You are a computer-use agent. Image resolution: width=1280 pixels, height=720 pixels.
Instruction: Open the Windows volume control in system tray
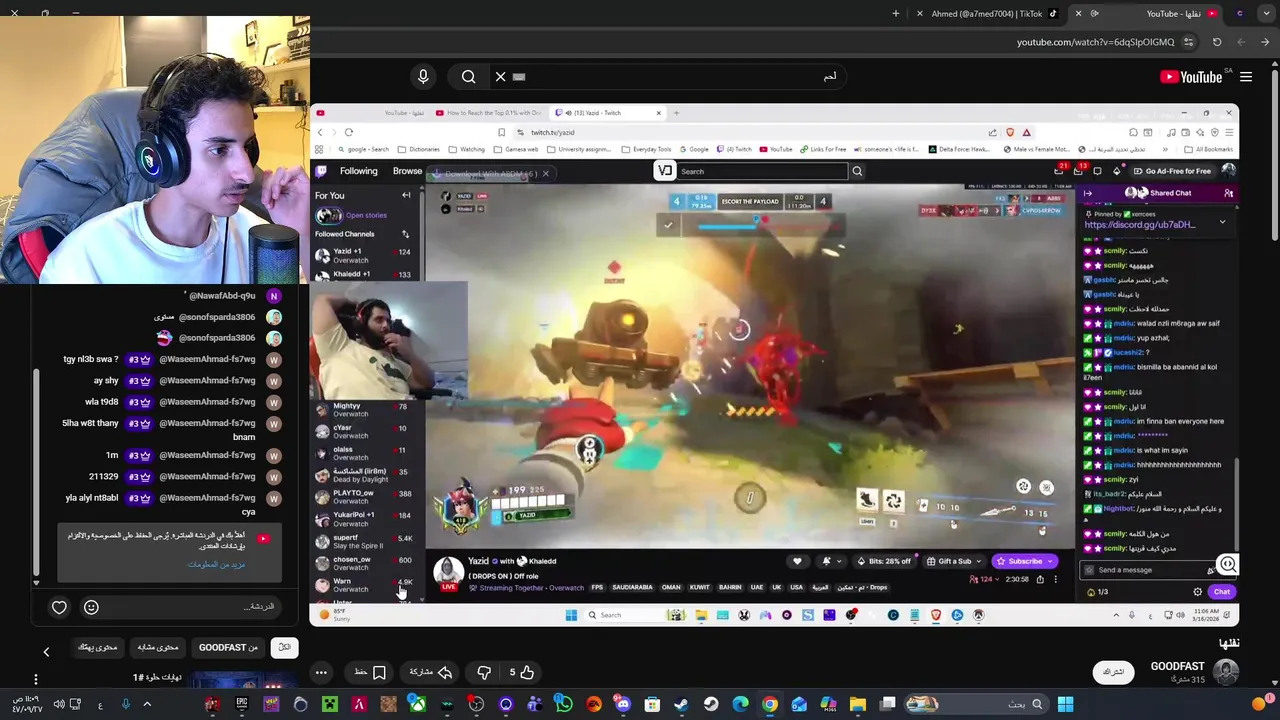[59, 704]
